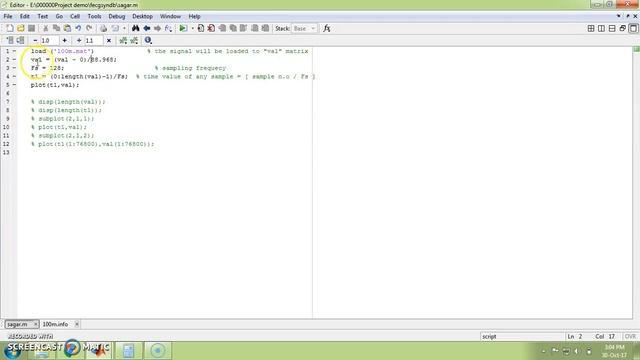Toggle breakpoint on line 1 dash

(x=14, y=51)
